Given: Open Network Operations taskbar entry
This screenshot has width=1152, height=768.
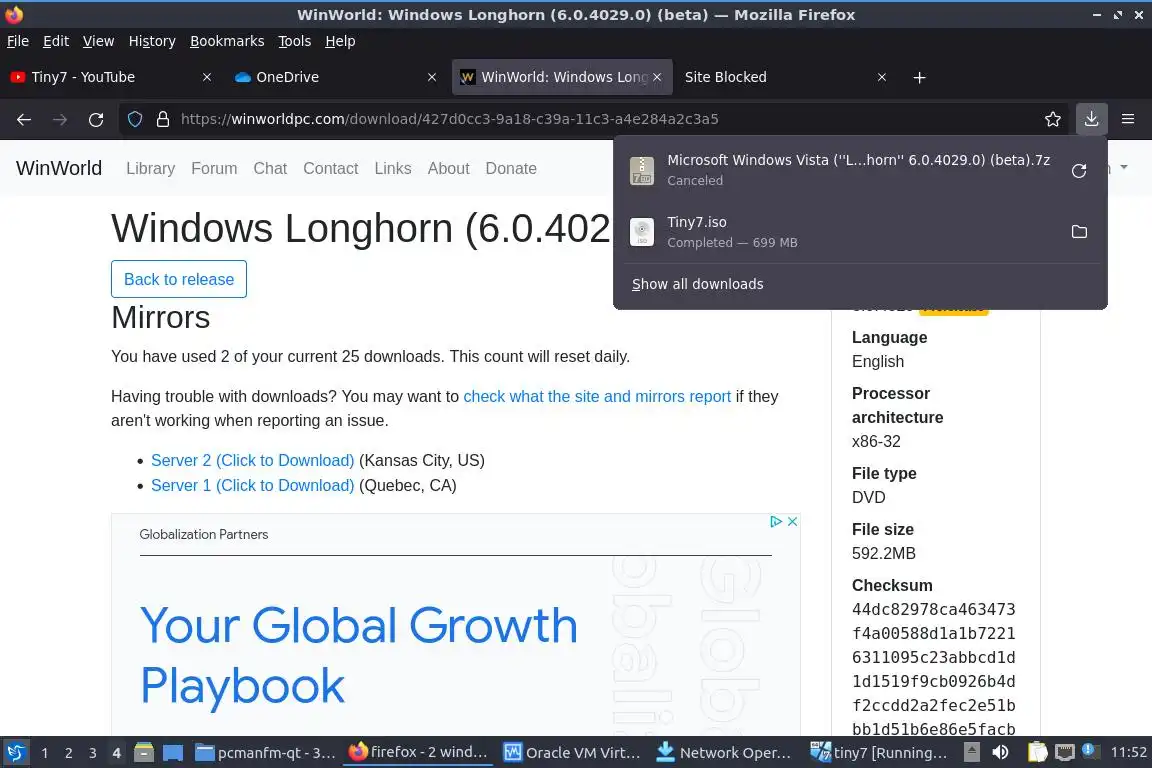Looking at the screenshot, I should click(x=724, y=753).
